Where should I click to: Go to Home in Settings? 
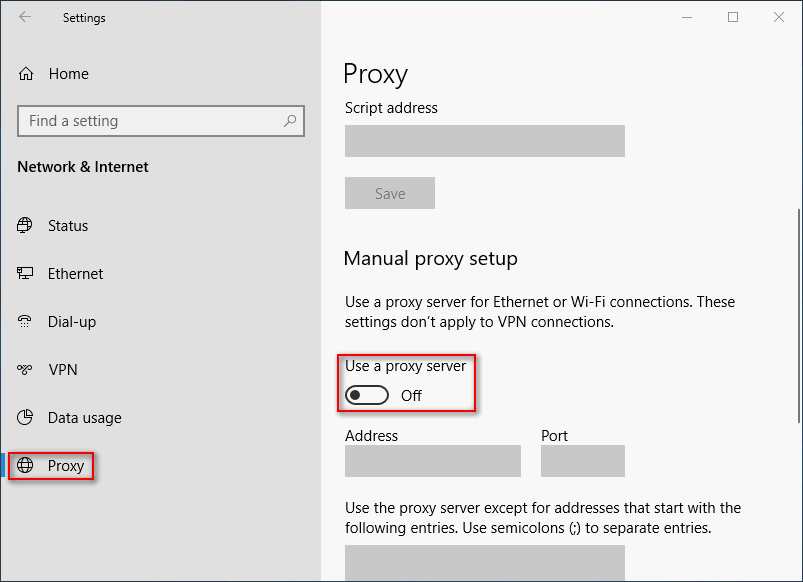68,74
